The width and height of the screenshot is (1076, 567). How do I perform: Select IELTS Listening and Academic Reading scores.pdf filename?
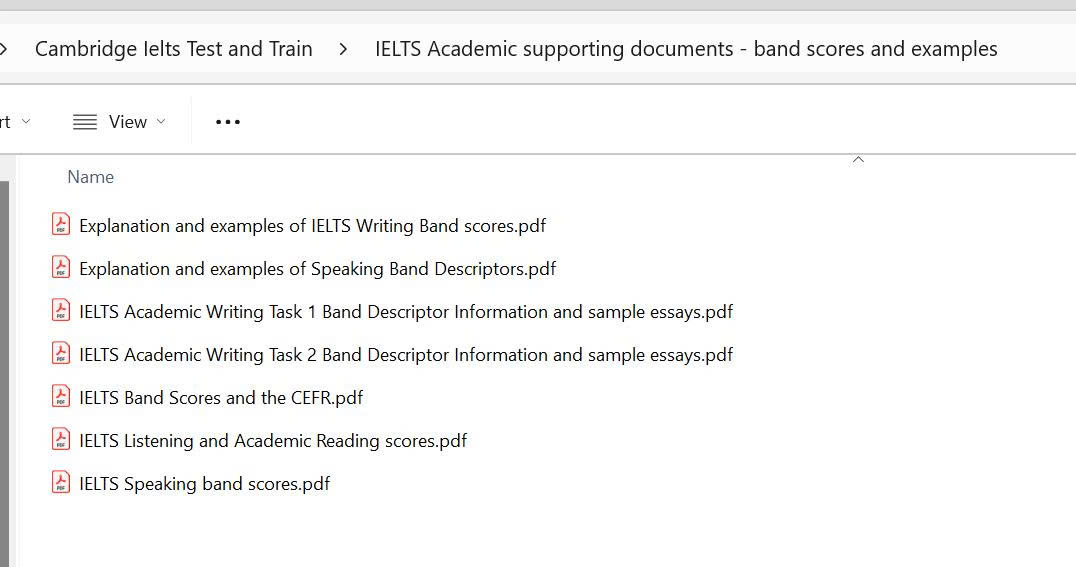(273, 440)
